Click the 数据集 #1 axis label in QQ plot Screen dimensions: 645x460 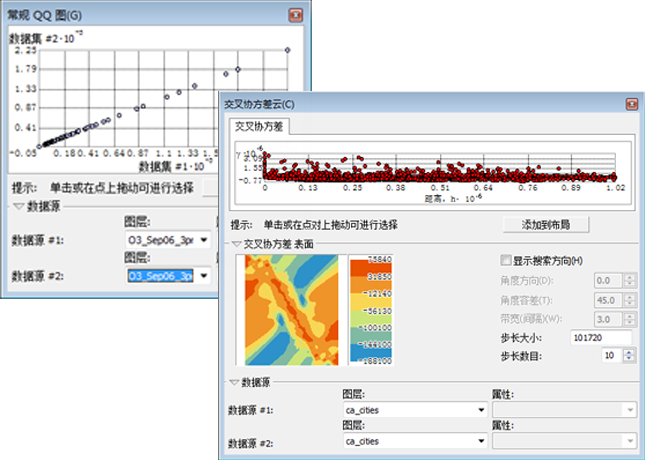click(175, 166)
